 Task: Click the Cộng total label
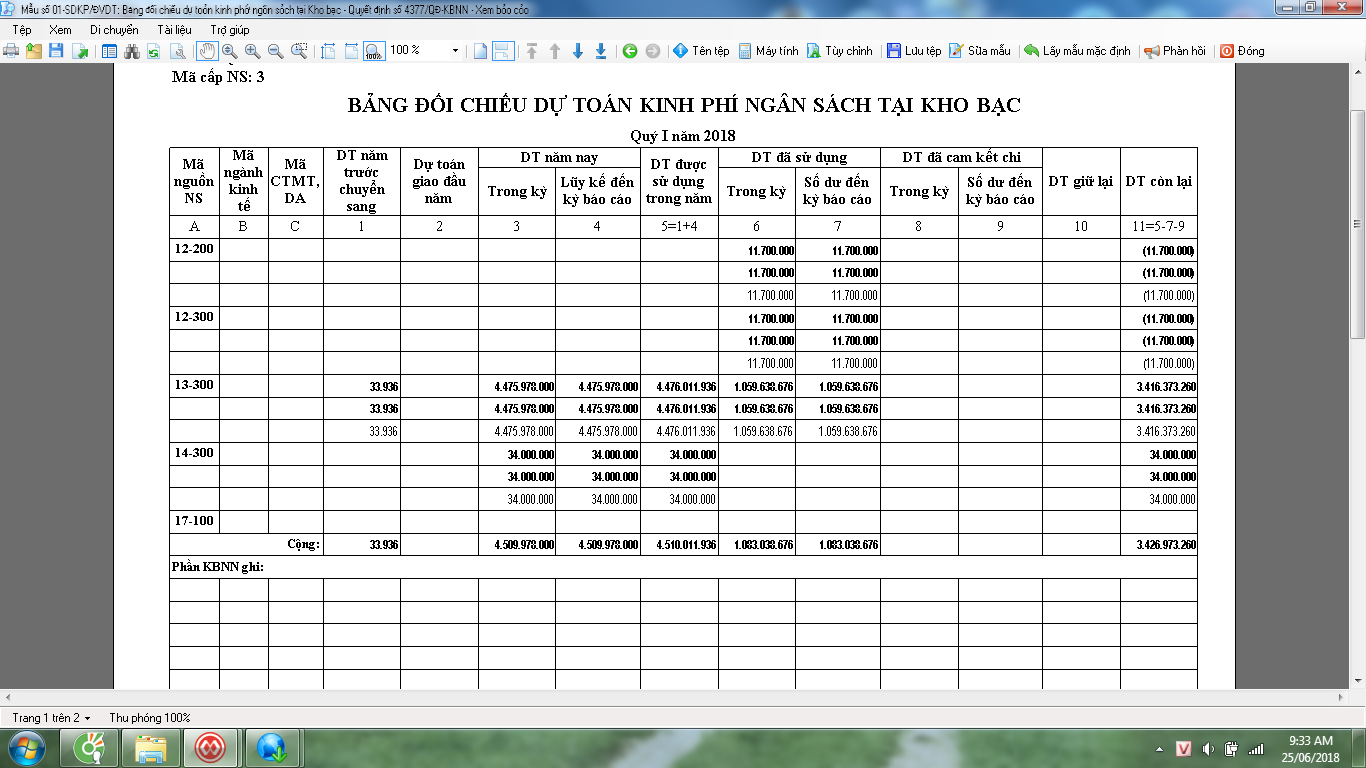coord(303,544)
